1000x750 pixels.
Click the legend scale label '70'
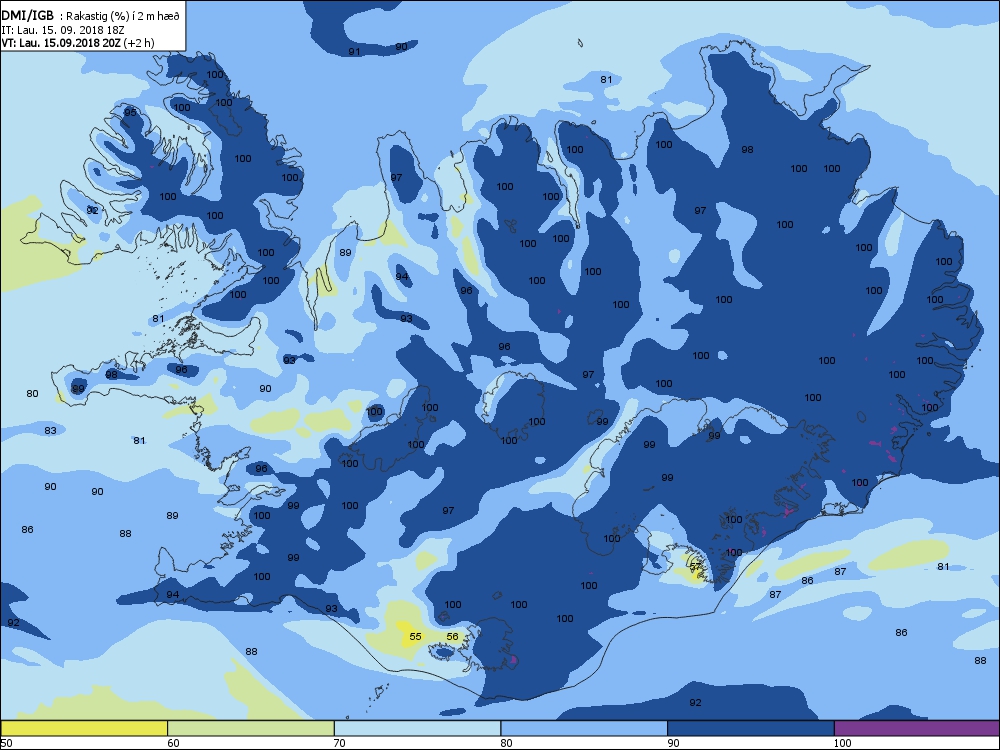[x=339, y=743]
